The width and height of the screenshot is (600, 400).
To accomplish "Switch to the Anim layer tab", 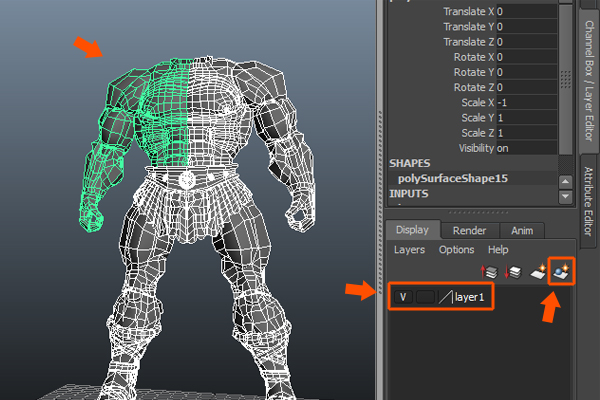I will (521, 231).
